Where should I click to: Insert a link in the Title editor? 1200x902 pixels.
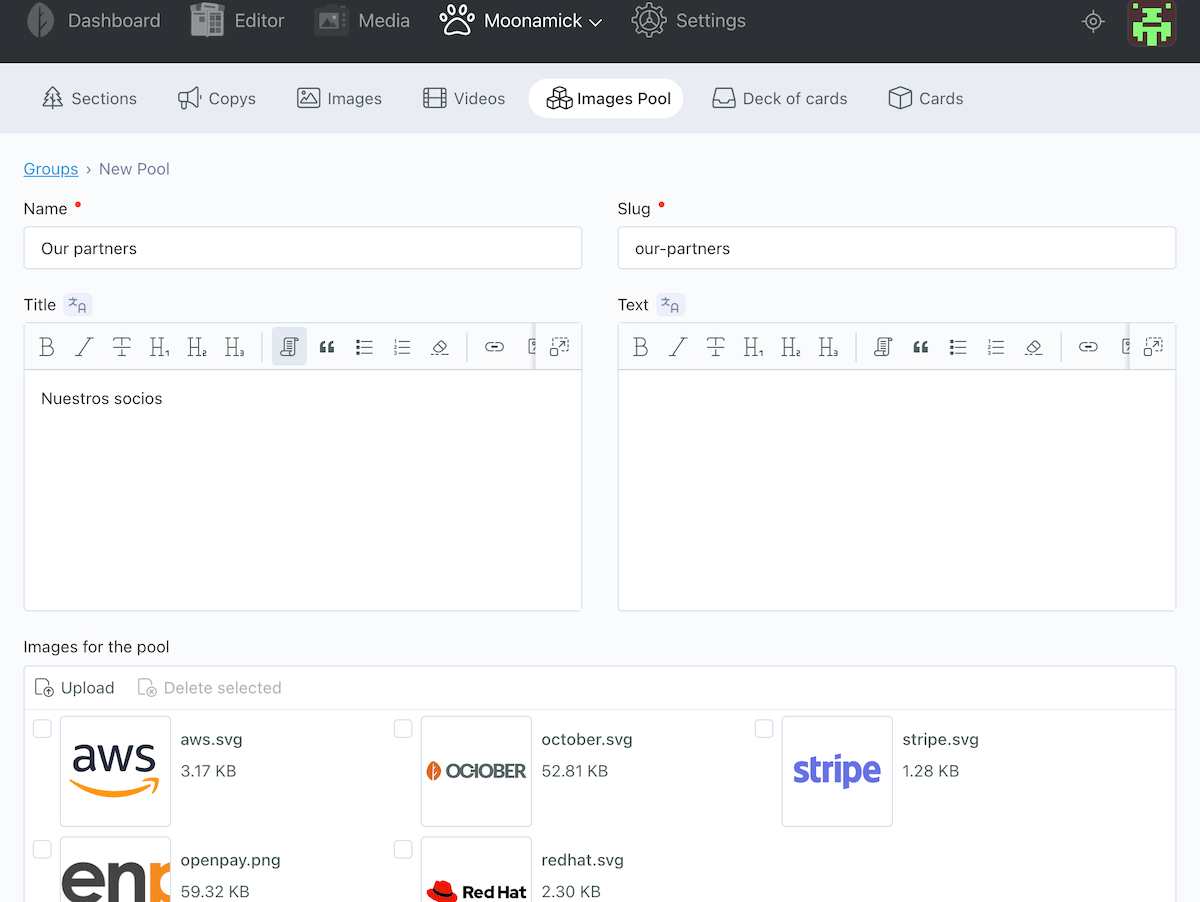[x=494, y=347]
